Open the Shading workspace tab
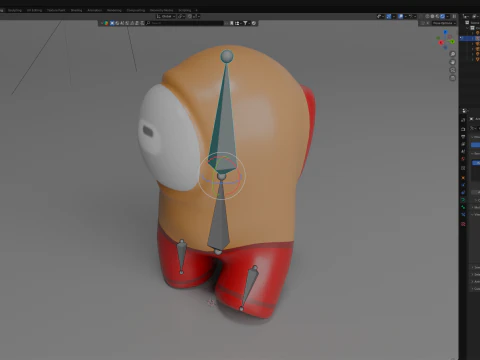Image resolution: width=480 pixels, height=360 pixels. click(x=76, y=10)
